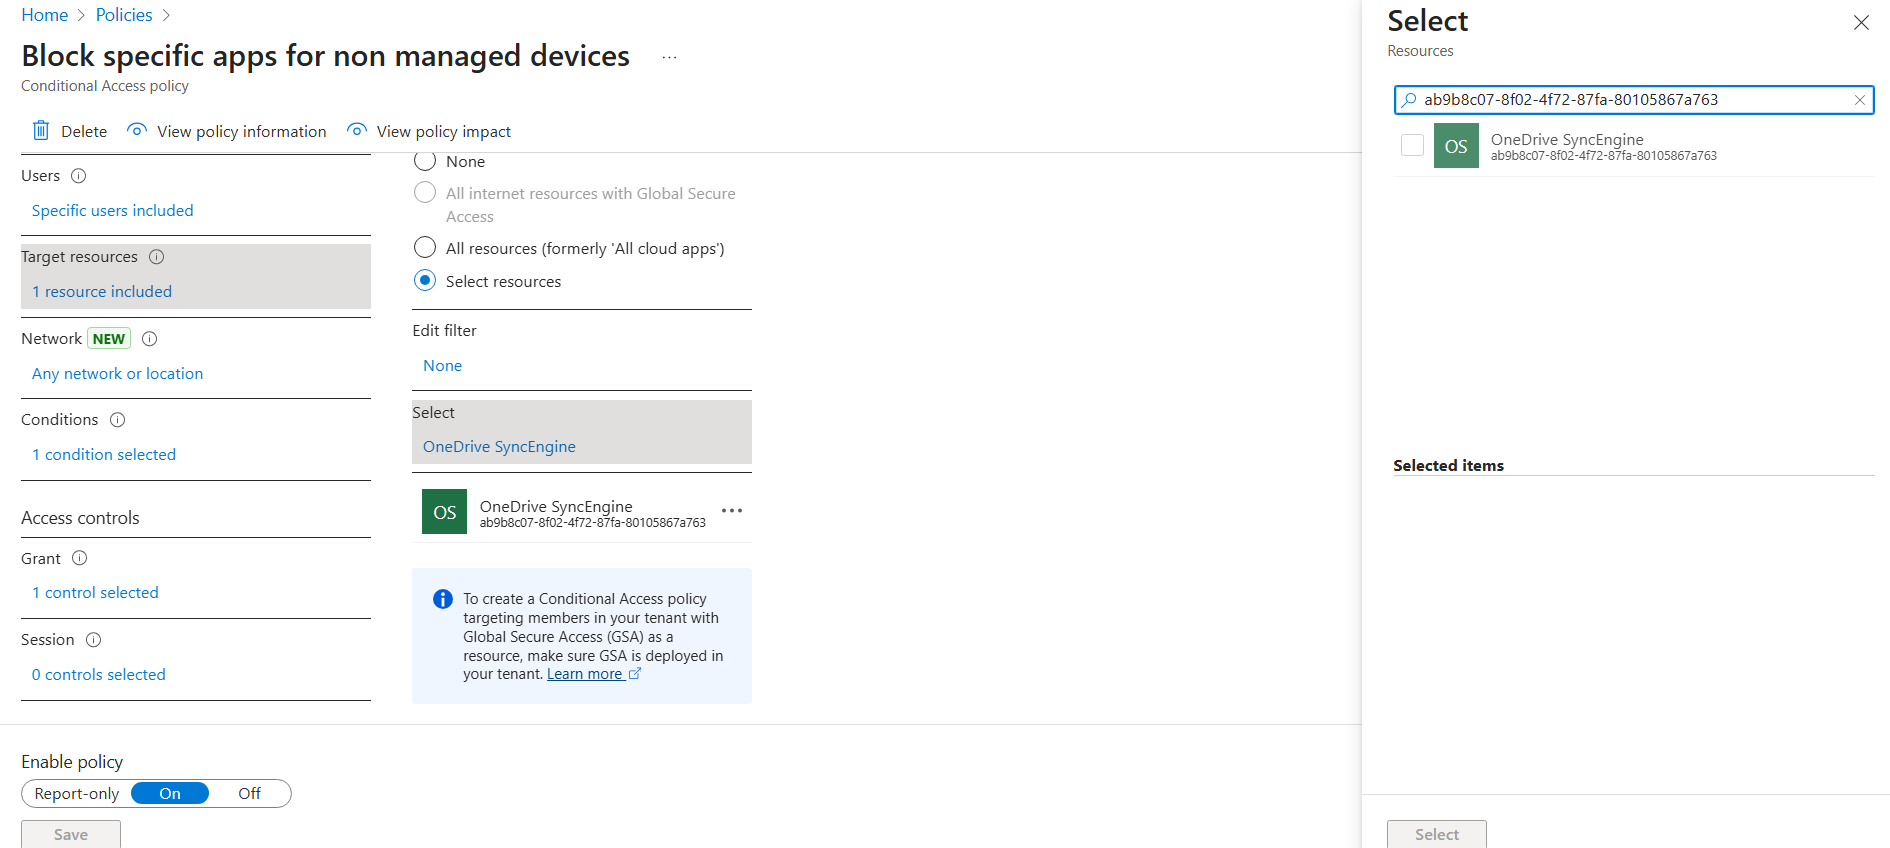Expand the 1 condition selected section
This screenshot has width=1890, height=848.
point(104,455)
